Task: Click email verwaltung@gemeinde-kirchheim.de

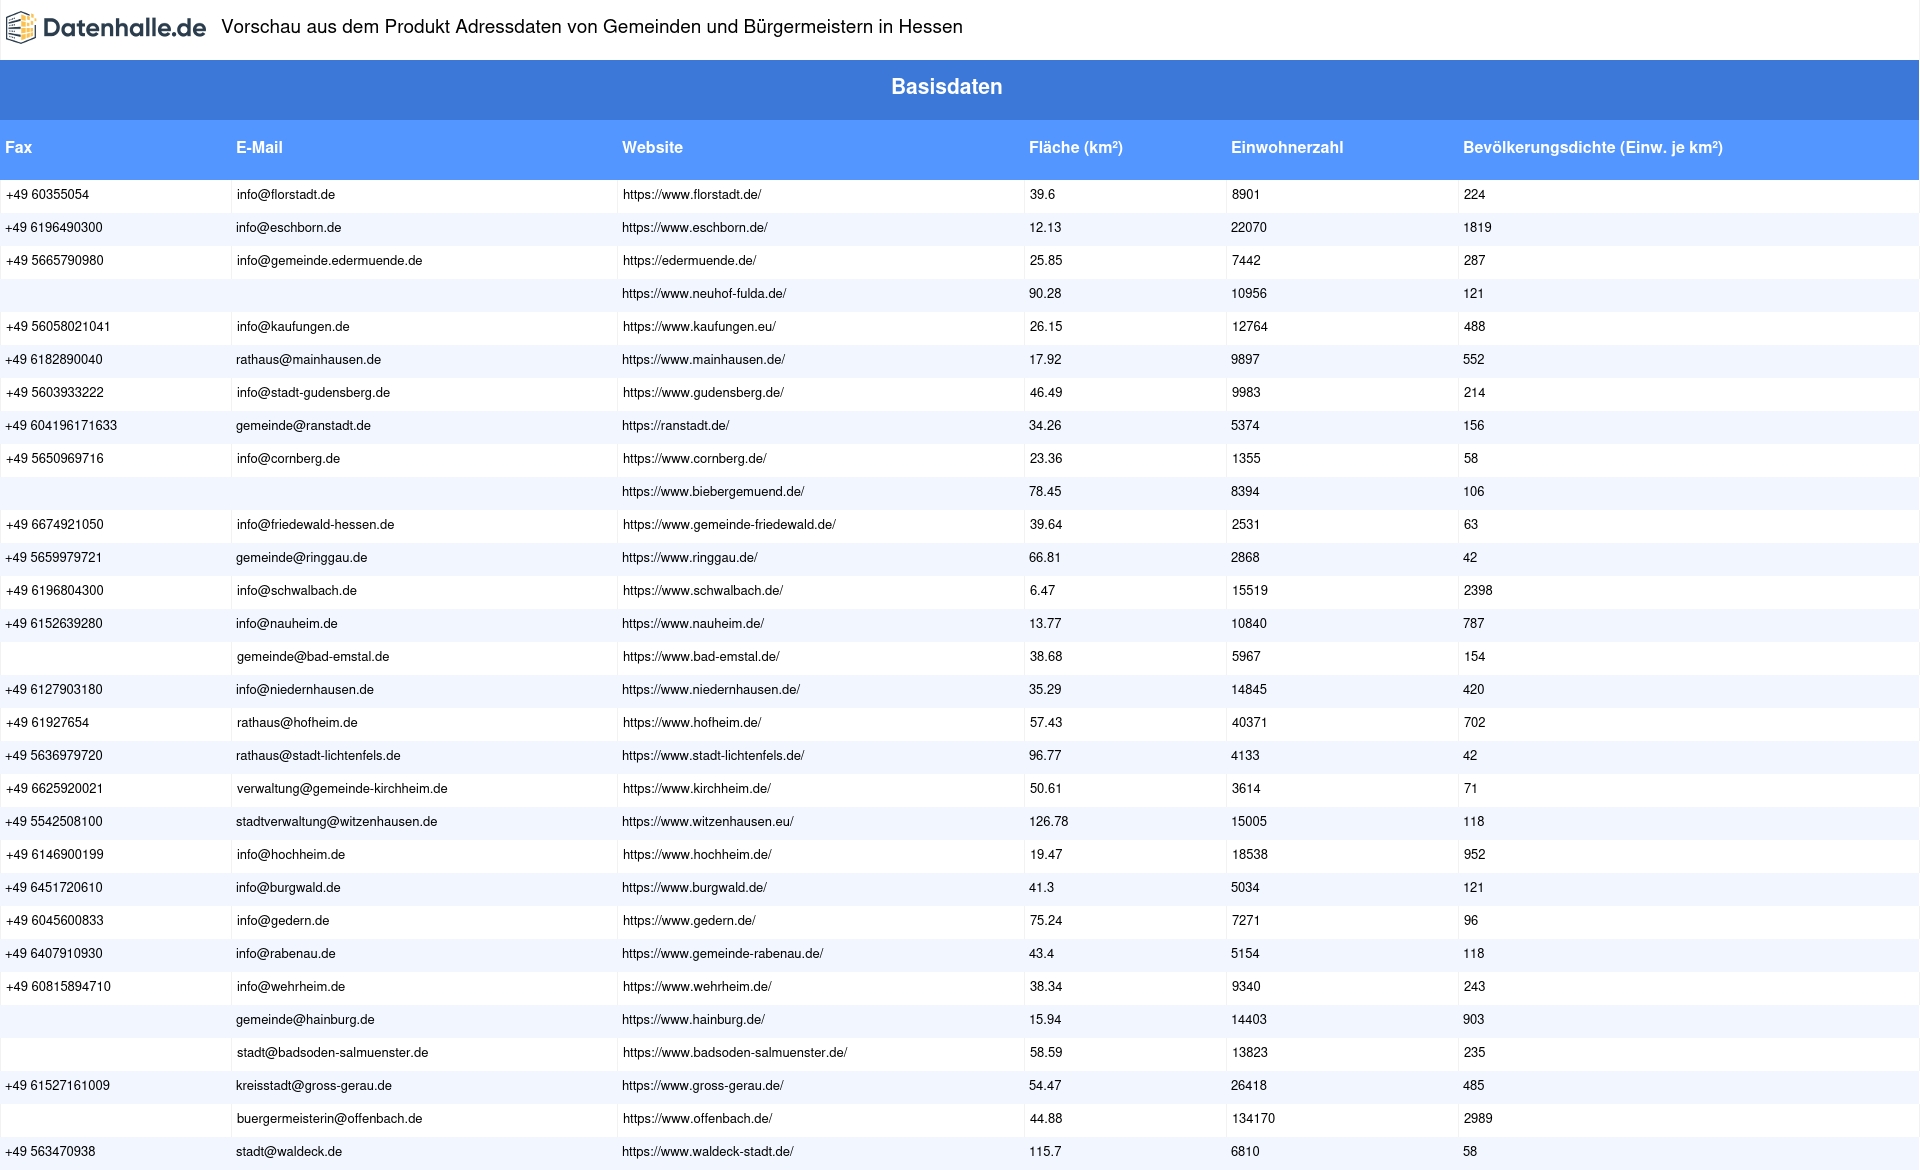Action: tap(342, 789)
